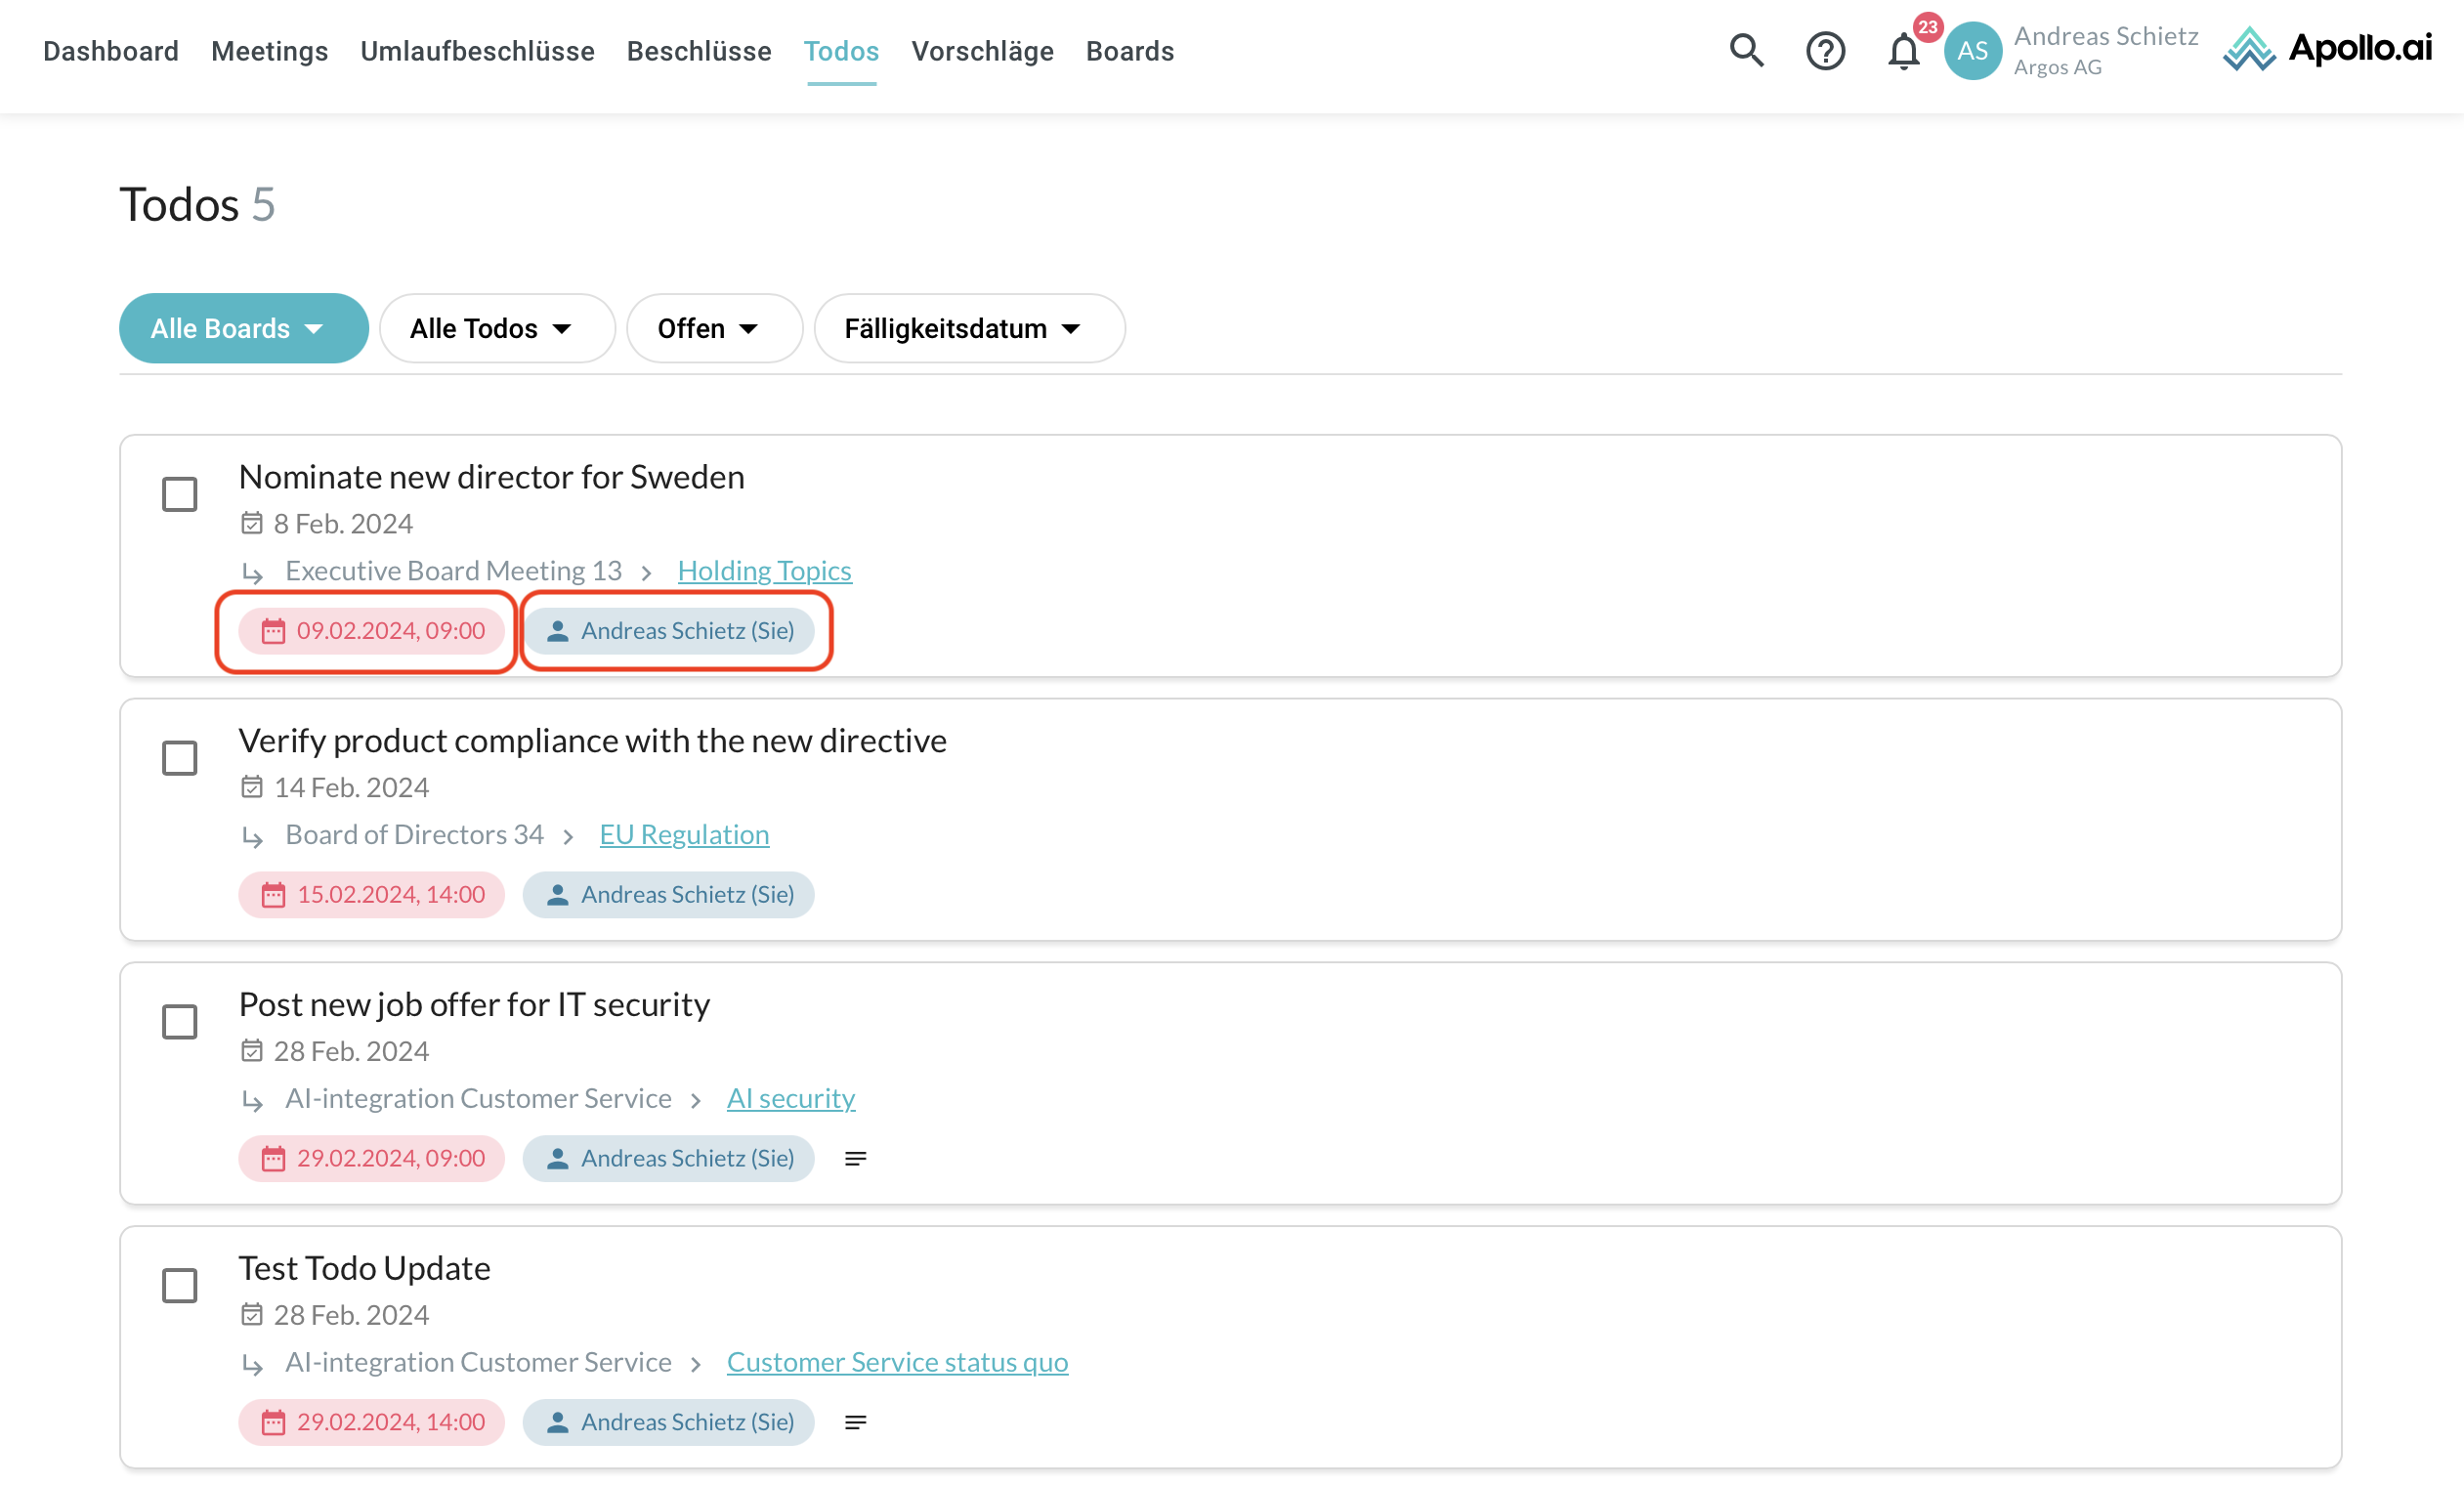This screenshot has width=2464, height=1485.
Task: Click red calendar icon on 15.02.2024 due date
Action: point(273,895)
